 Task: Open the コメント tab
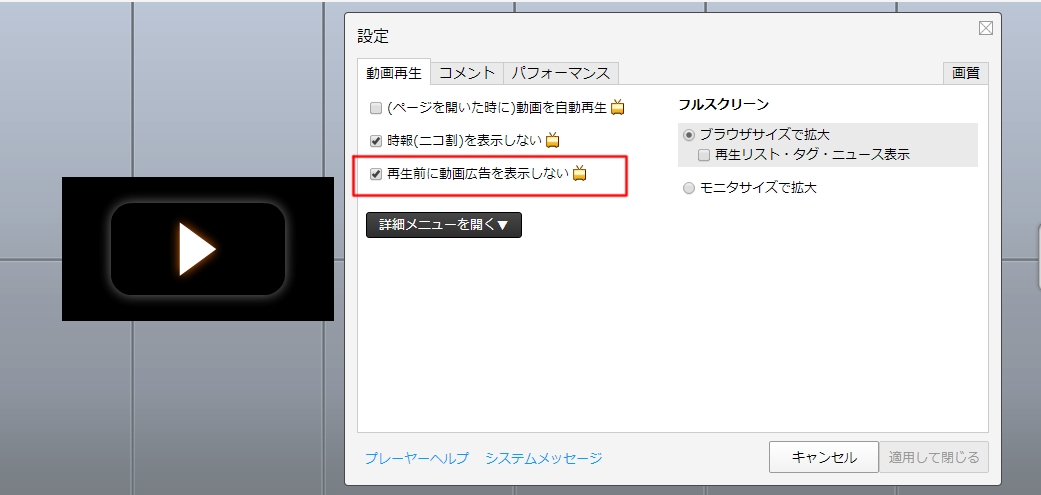[467, 73]
